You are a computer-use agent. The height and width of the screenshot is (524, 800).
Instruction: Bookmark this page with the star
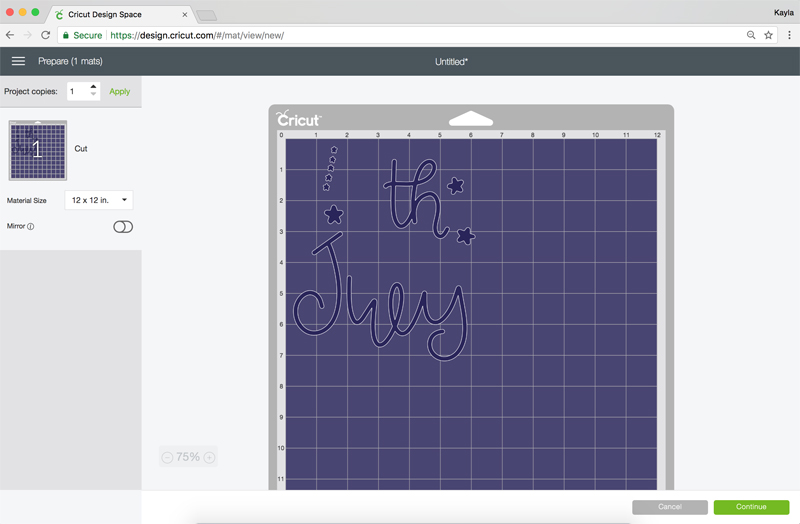tap(768, 35)
